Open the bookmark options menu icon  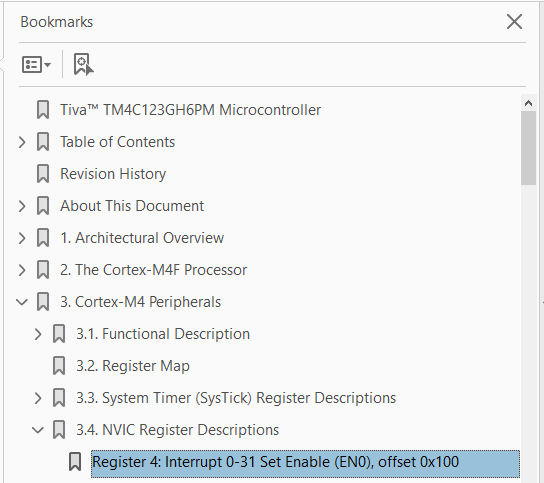click(36, 65)
